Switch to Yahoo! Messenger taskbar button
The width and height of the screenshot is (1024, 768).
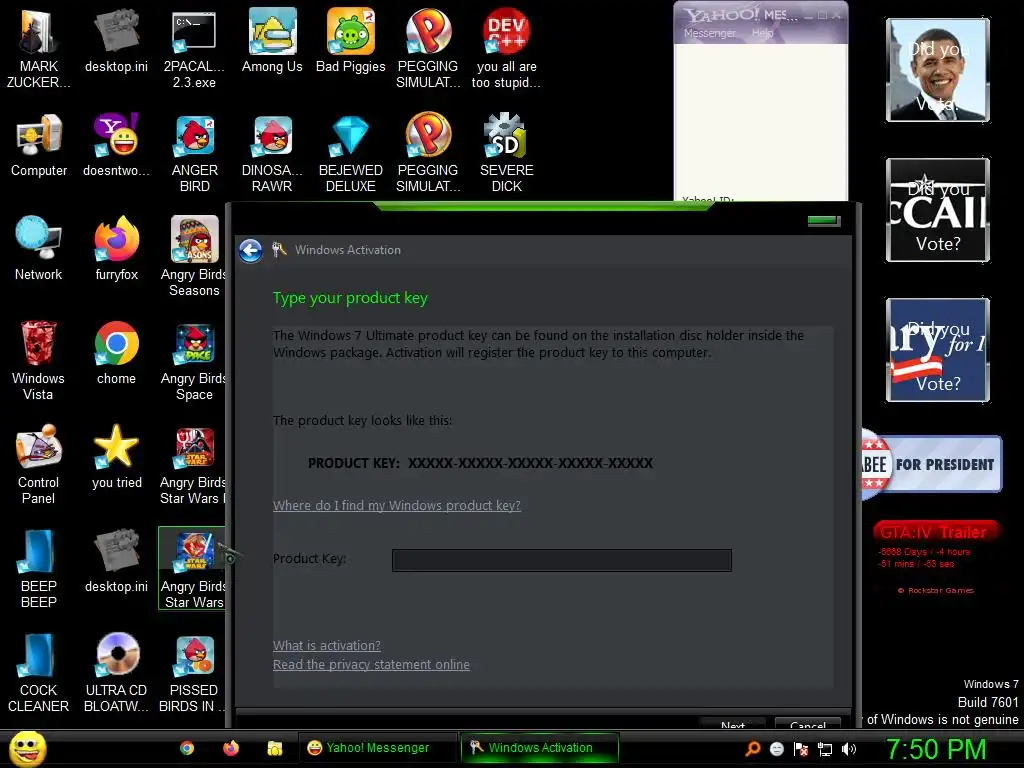377,748
